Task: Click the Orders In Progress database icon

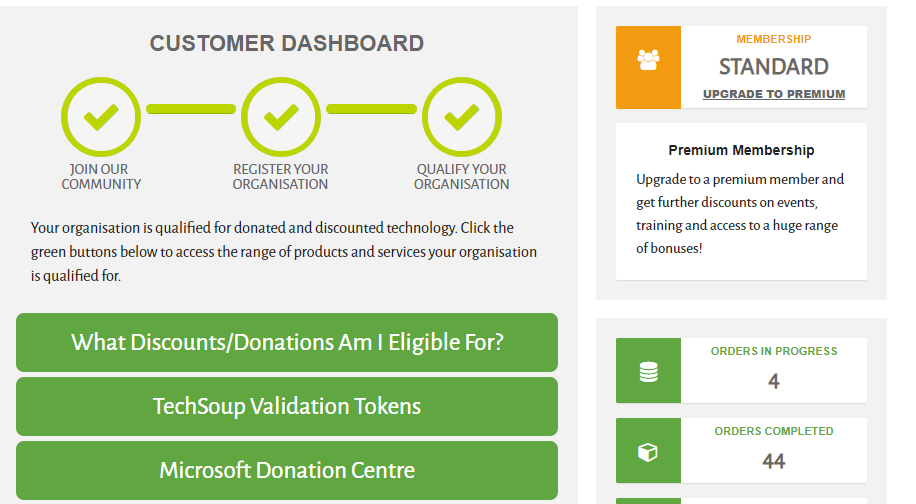Action: point(648,371)
